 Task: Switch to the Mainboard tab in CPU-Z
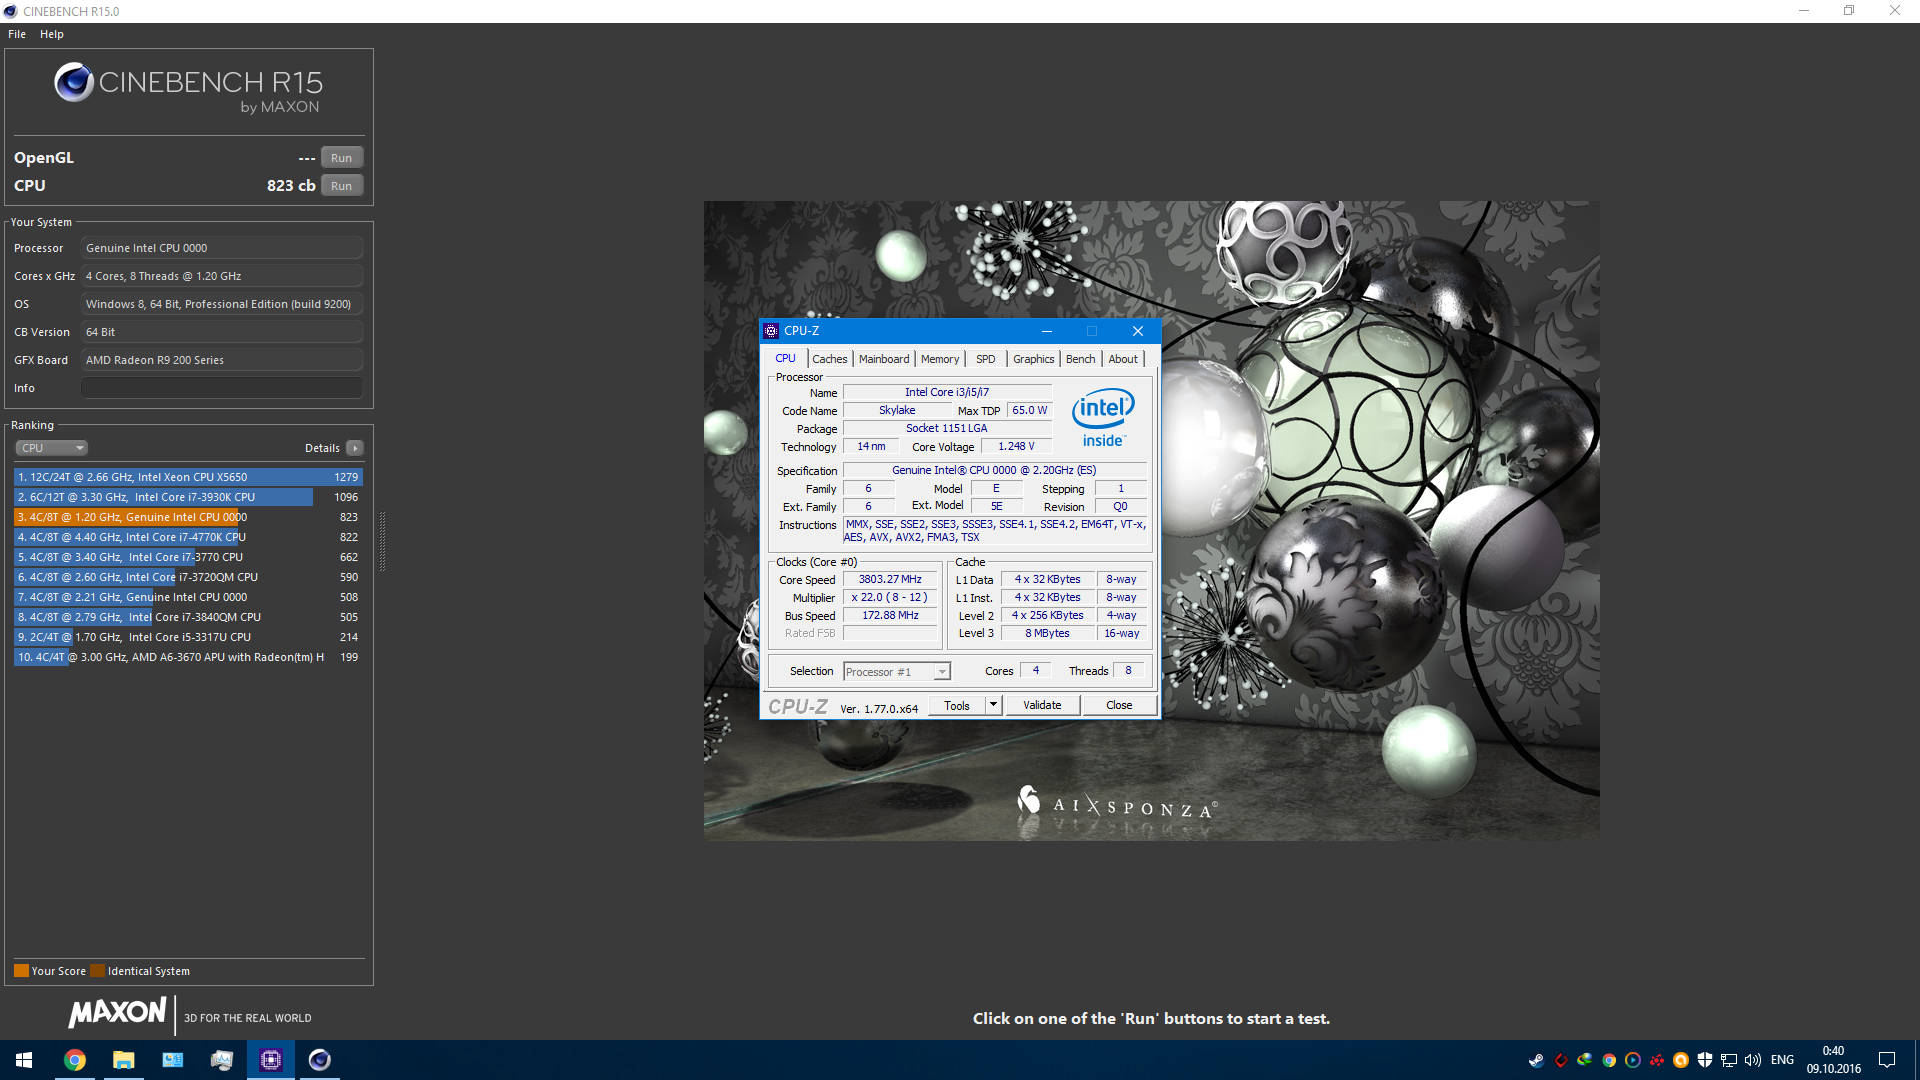pos(884,359)
